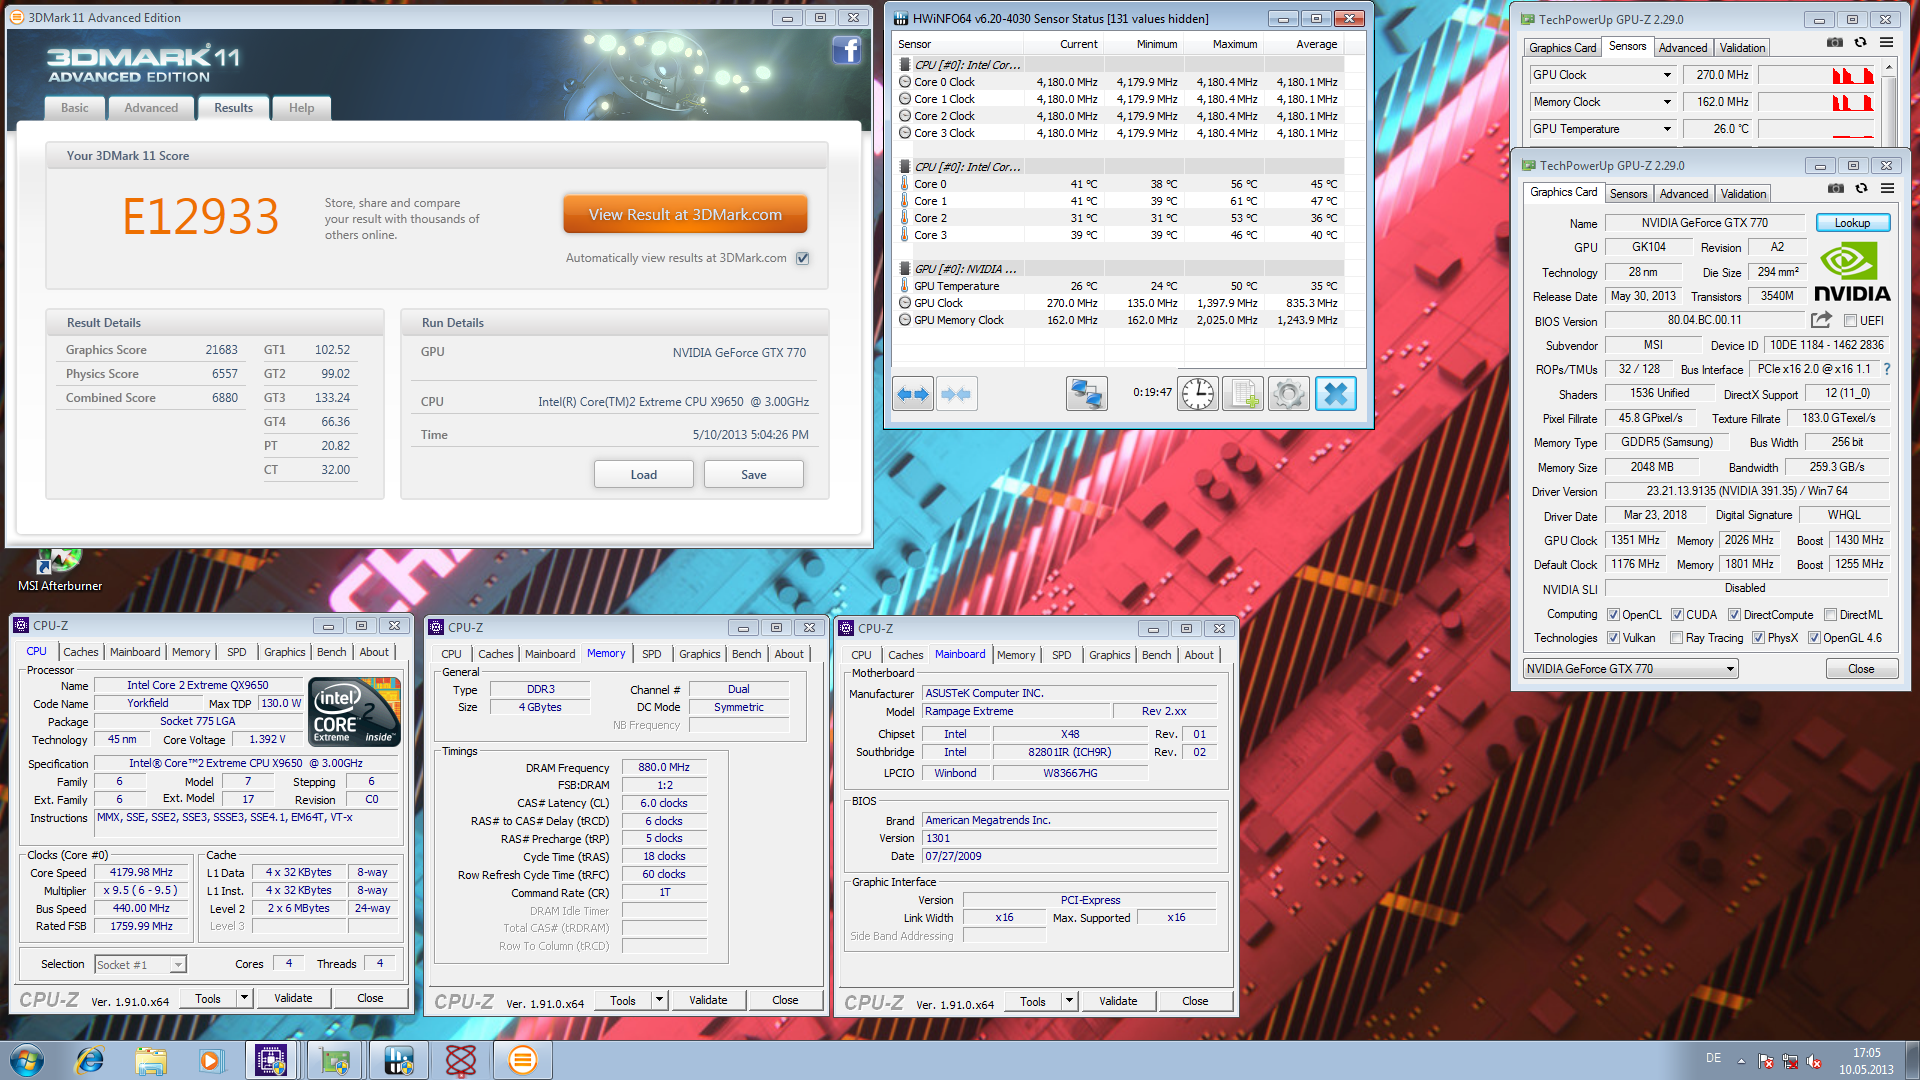Toggle the PhysX checkbox in GPU-Z

pos(1758,638)
